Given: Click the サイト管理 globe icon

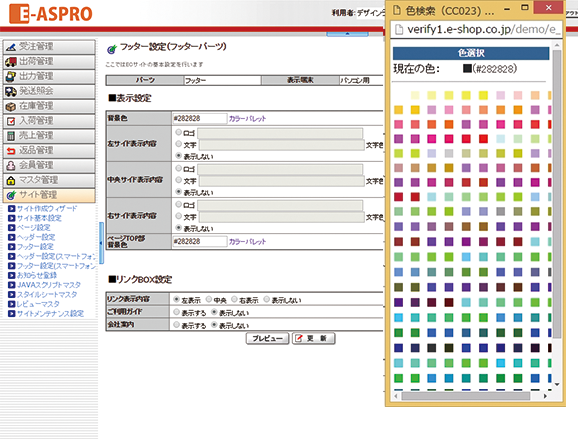Looking at the screenshot, I should pos(11,195).
